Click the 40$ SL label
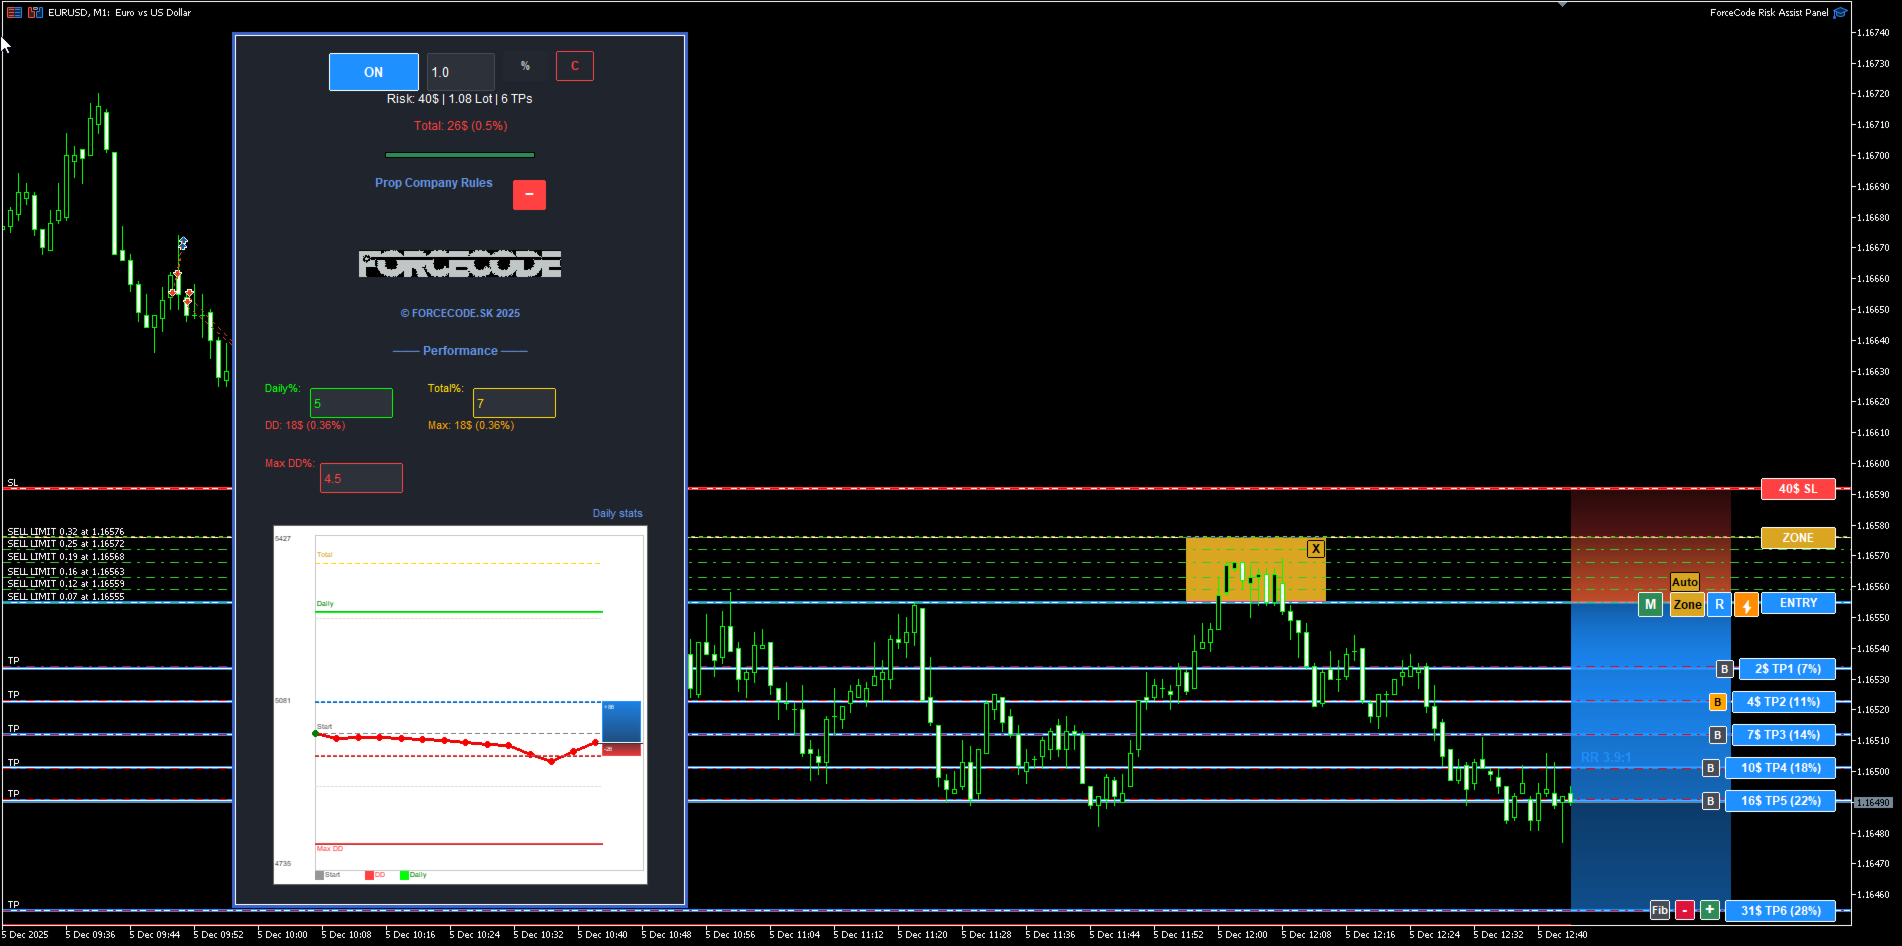The width and height of the screenshot is (1902, 946). coord(1798,489)
